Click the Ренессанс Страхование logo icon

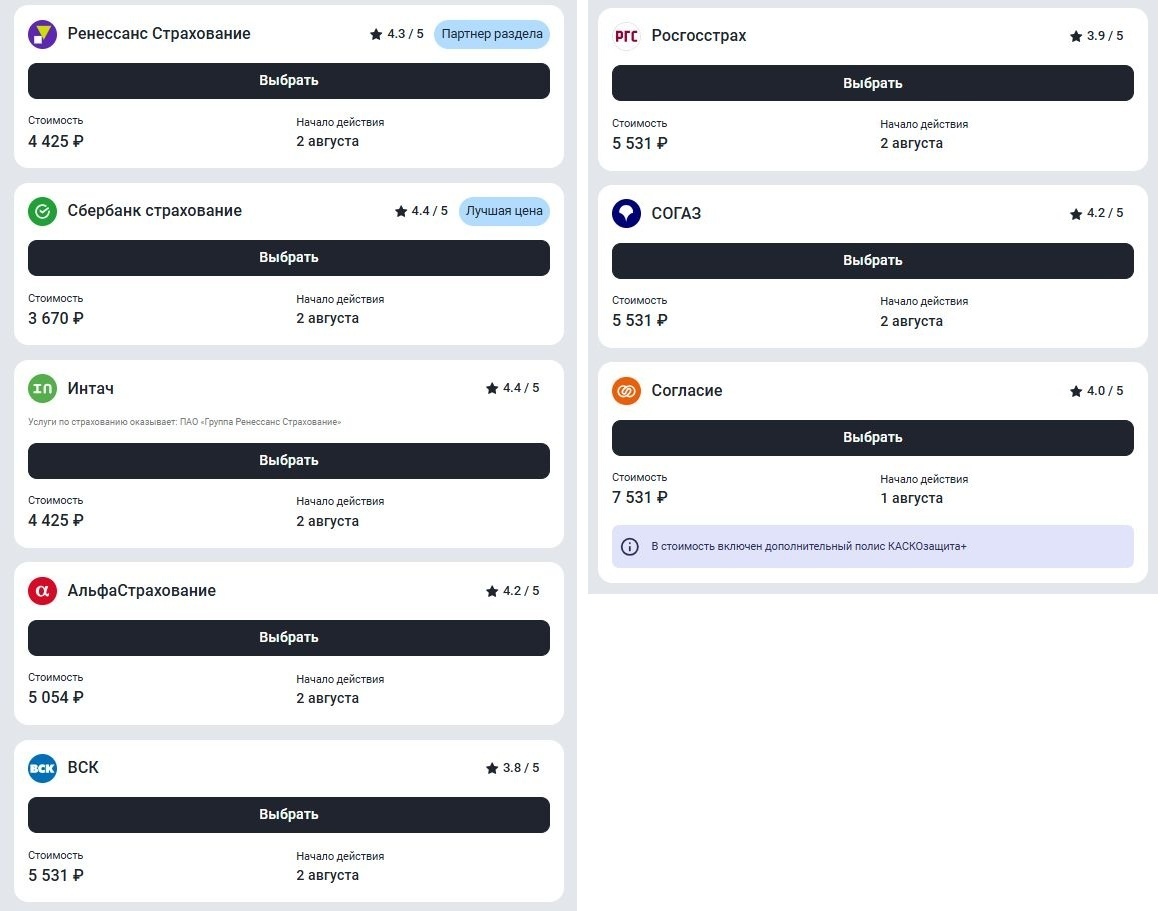[42, 34]
